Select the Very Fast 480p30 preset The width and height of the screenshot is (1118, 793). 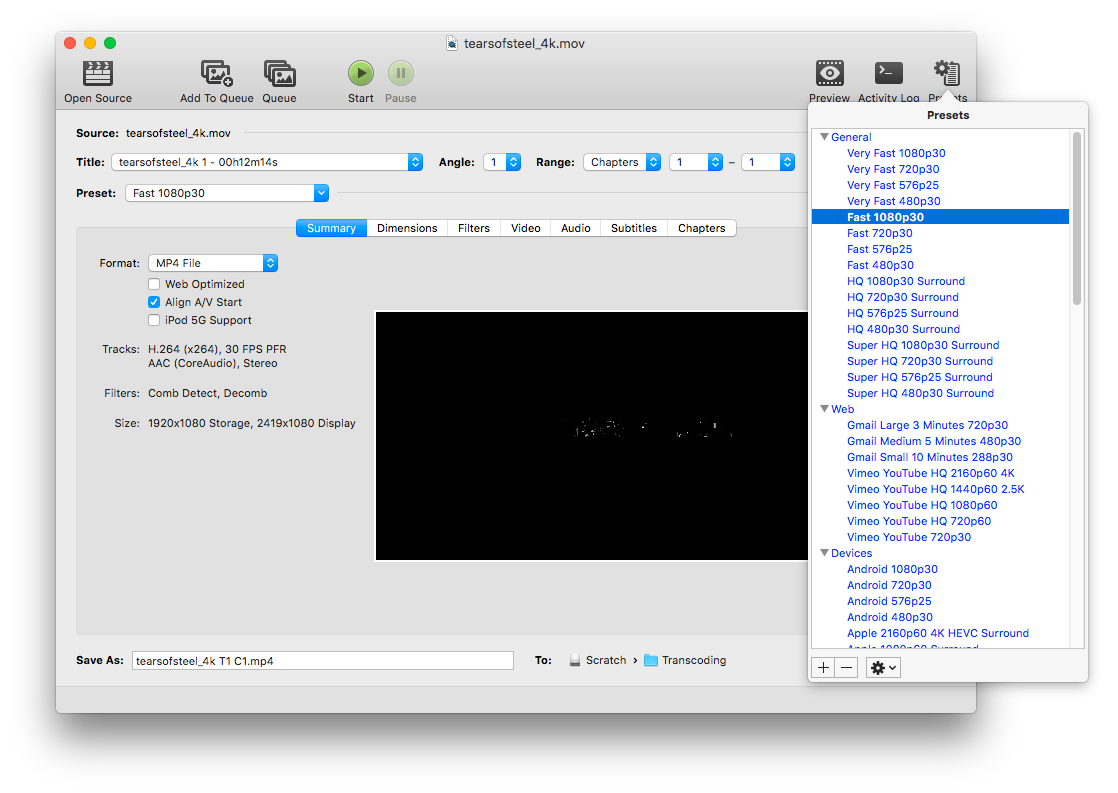click(894, 201)
